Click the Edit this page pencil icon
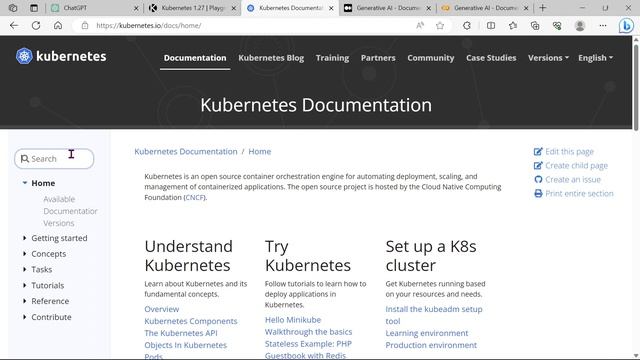 538,151
